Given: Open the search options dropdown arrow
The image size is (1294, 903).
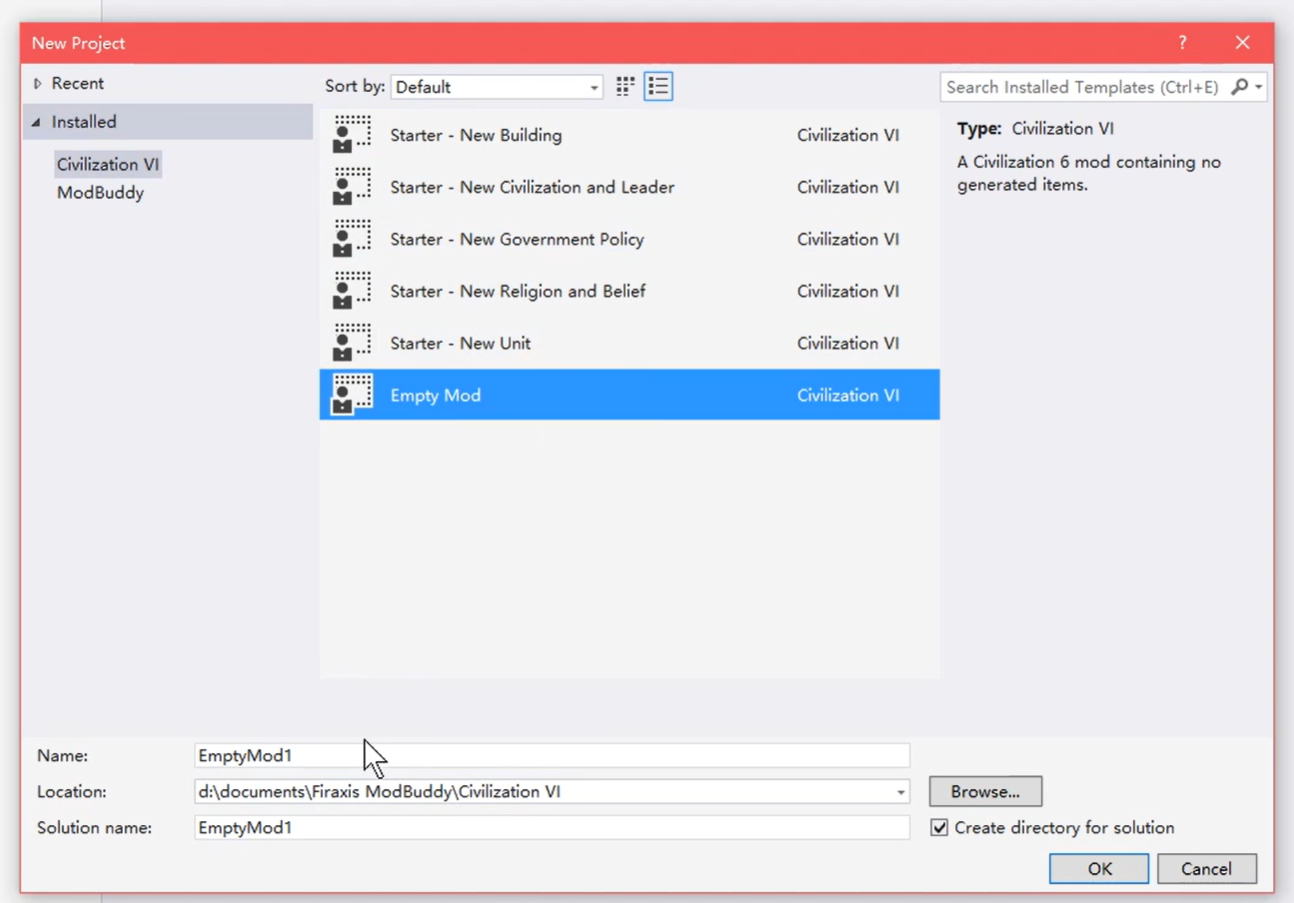Looking at the screenshot, I should click(x=1258, y=87).
